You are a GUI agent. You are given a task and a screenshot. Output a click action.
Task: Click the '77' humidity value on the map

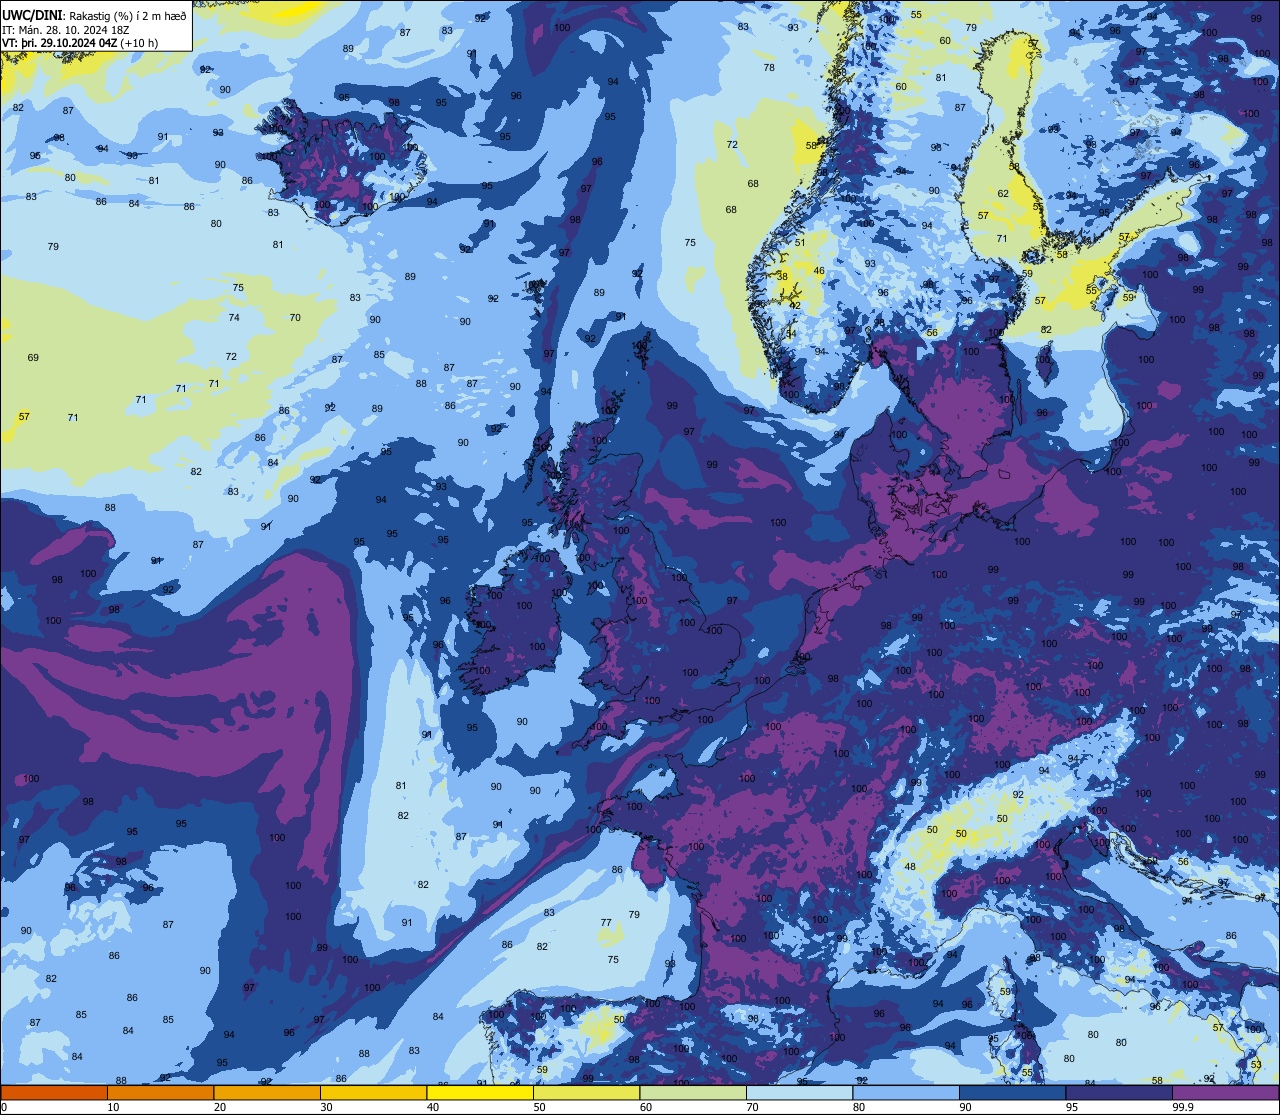[x=606, y=922]
